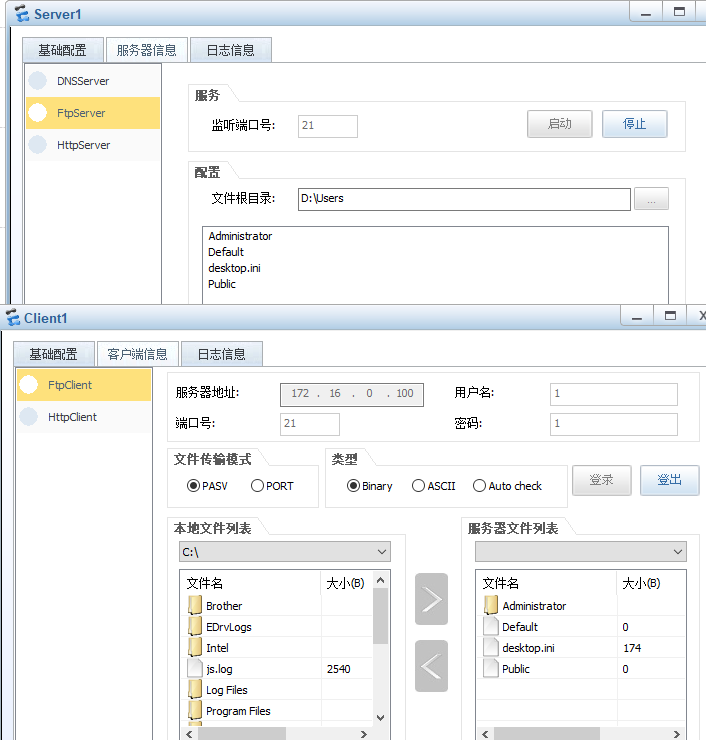Click the Log Files folder icon
Viewport: 706px width, 740px height.
194,690
